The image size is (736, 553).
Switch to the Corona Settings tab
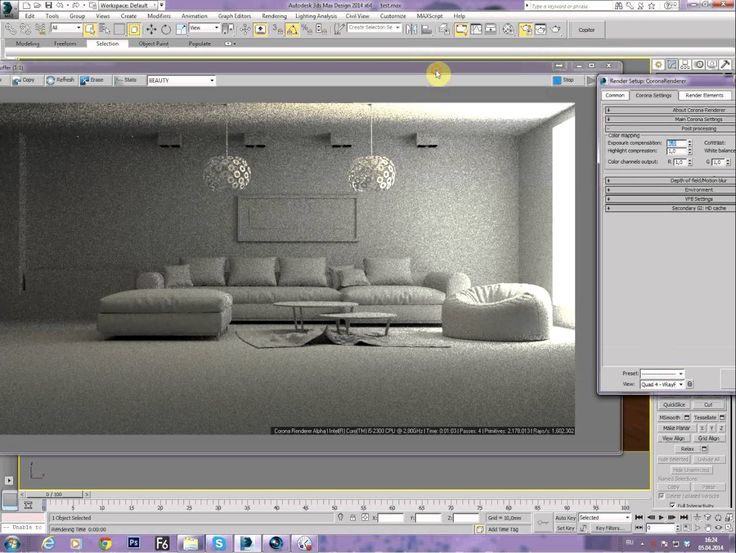pyautogui.click(x=653, y=95)
